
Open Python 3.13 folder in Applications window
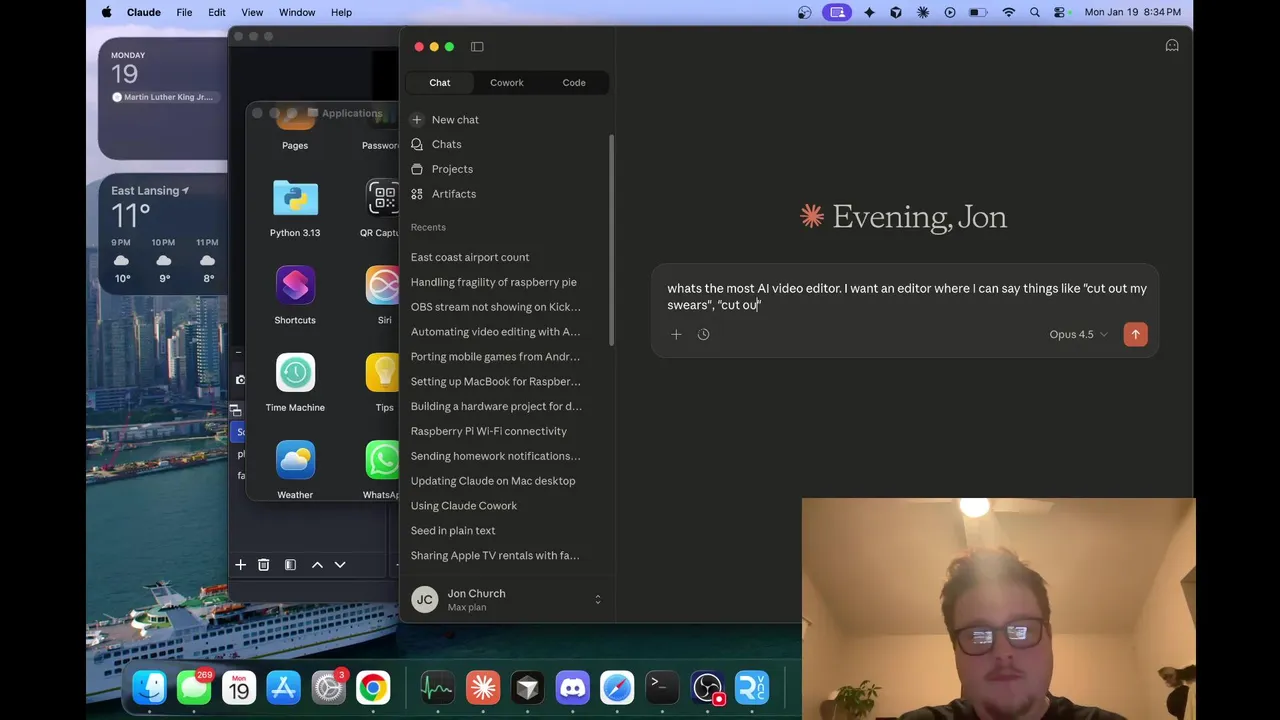pyautogui.click(x=295, y=207)
